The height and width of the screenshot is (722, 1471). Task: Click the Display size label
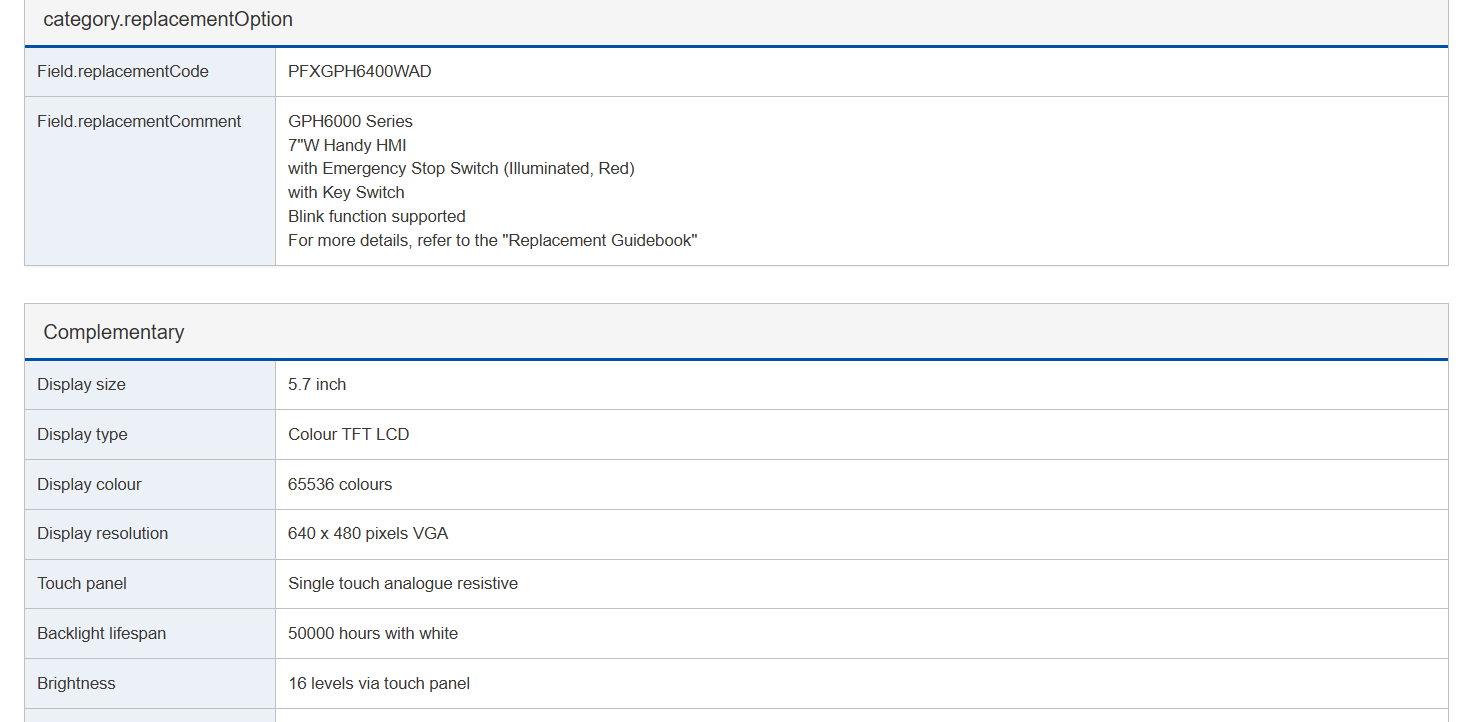81,384
